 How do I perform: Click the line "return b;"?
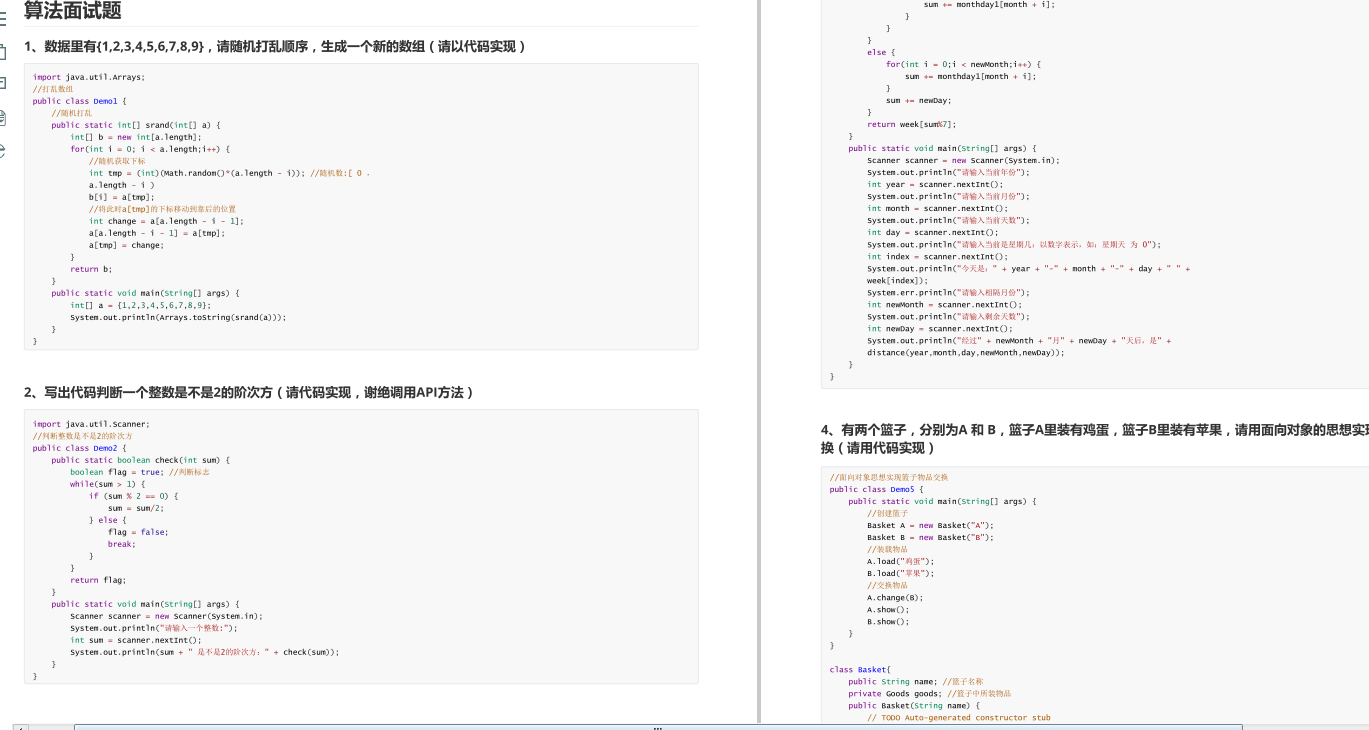(x=91, y=269)
